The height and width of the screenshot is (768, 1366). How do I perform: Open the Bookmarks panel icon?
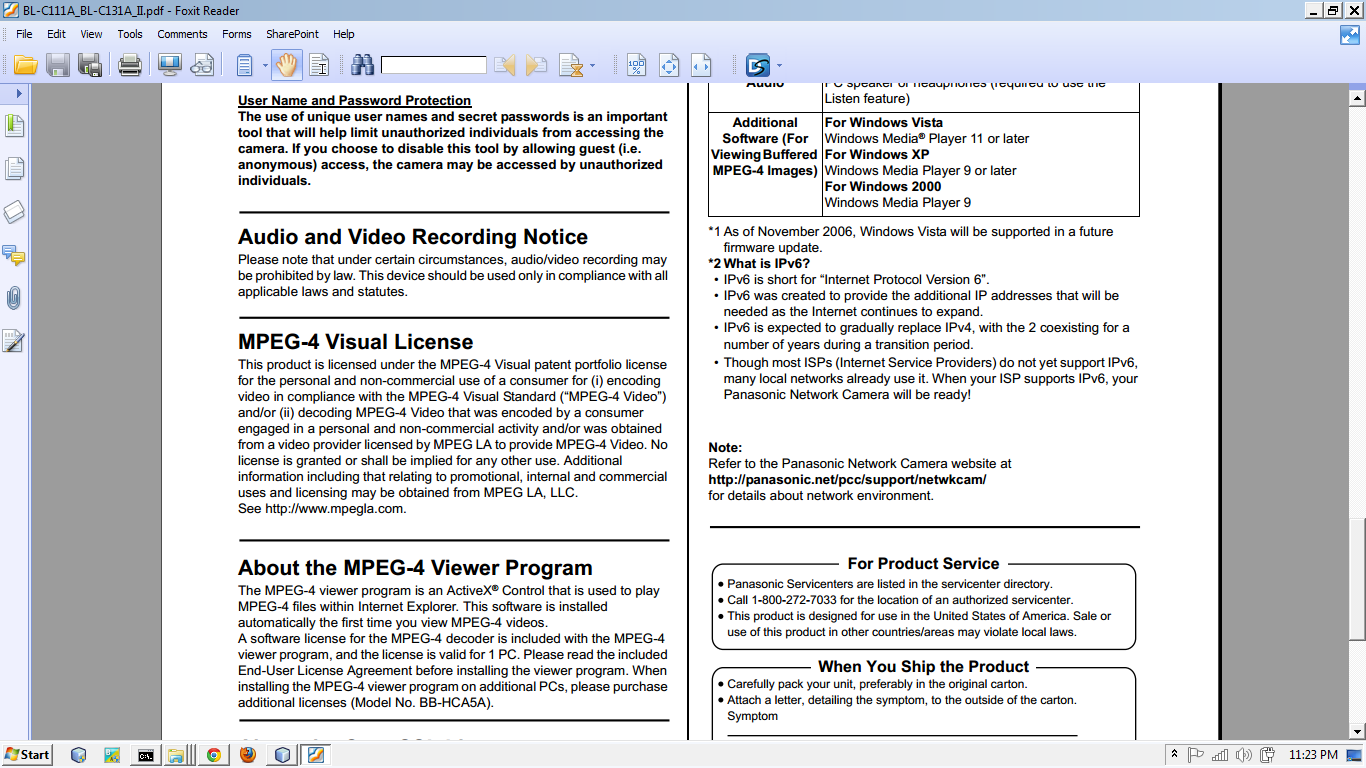pos(14,126)
